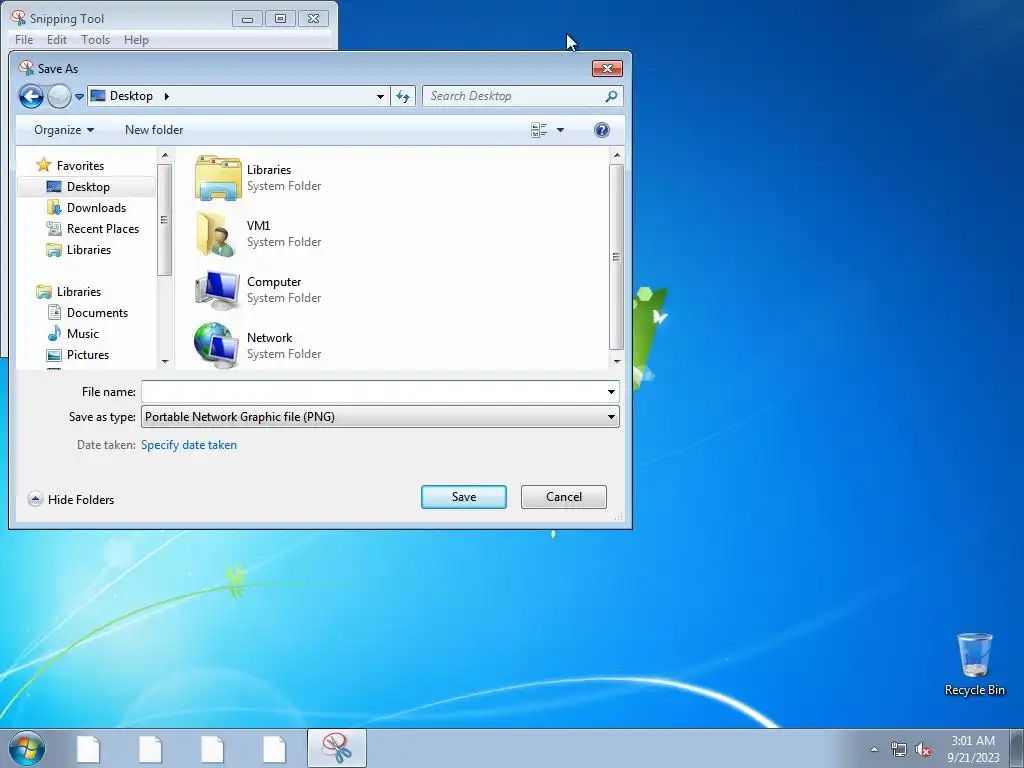Open the Recycle Bin desktop icon
Image resolution: width=1024 pixels, height=768 pixels.
pyautogui.click(x=974, y=664)
